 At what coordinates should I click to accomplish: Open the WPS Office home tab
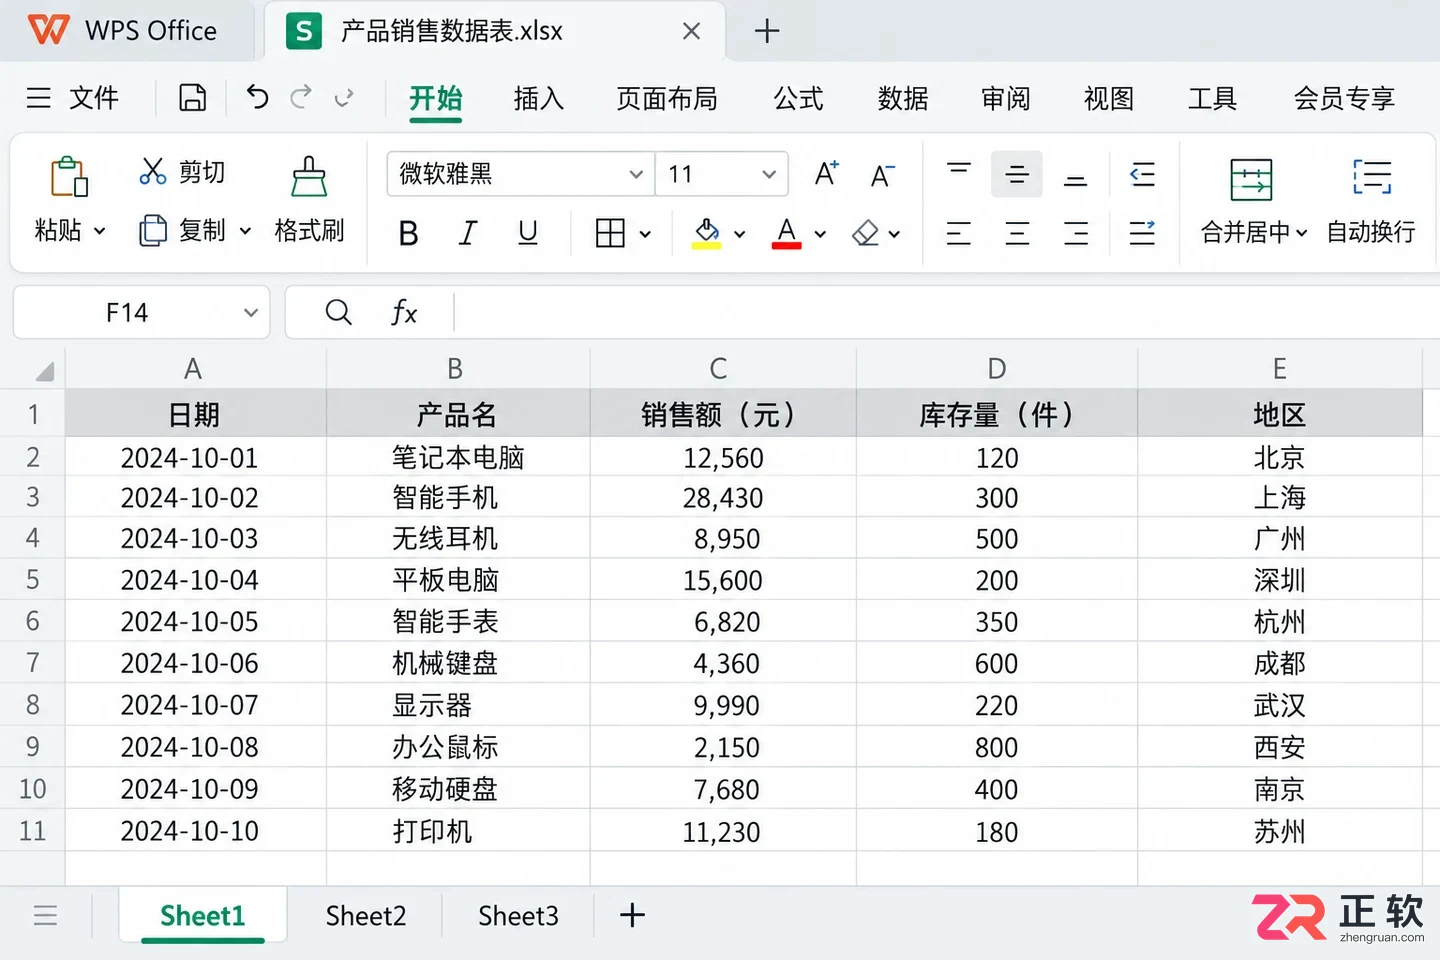(x=123, y=31)
